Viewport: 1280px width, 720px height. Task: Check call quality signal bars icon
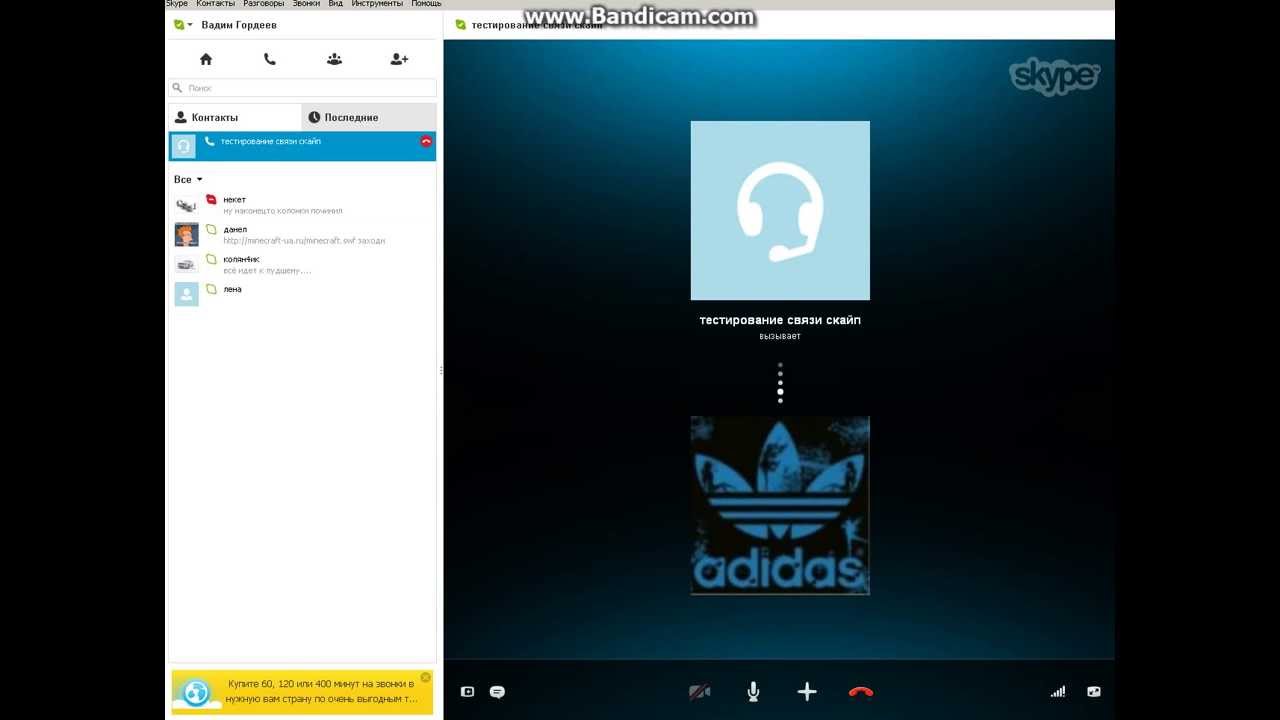click(x=1058, y=691)
